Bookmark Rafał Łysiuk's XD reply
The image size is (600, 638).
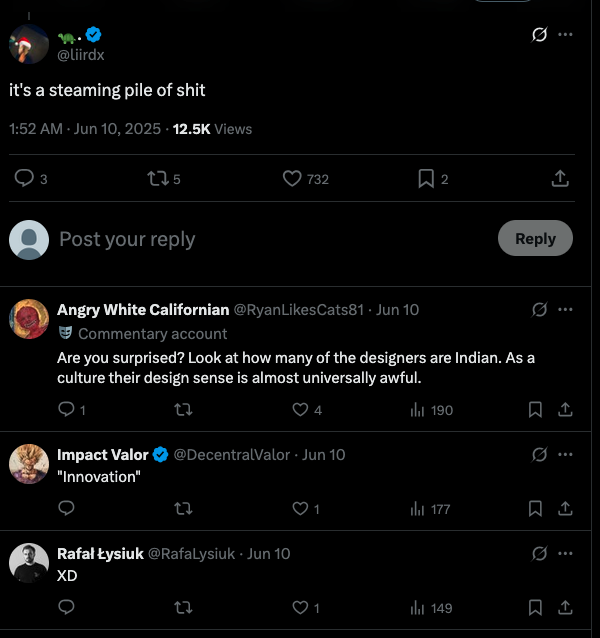[x=535, y=607]
